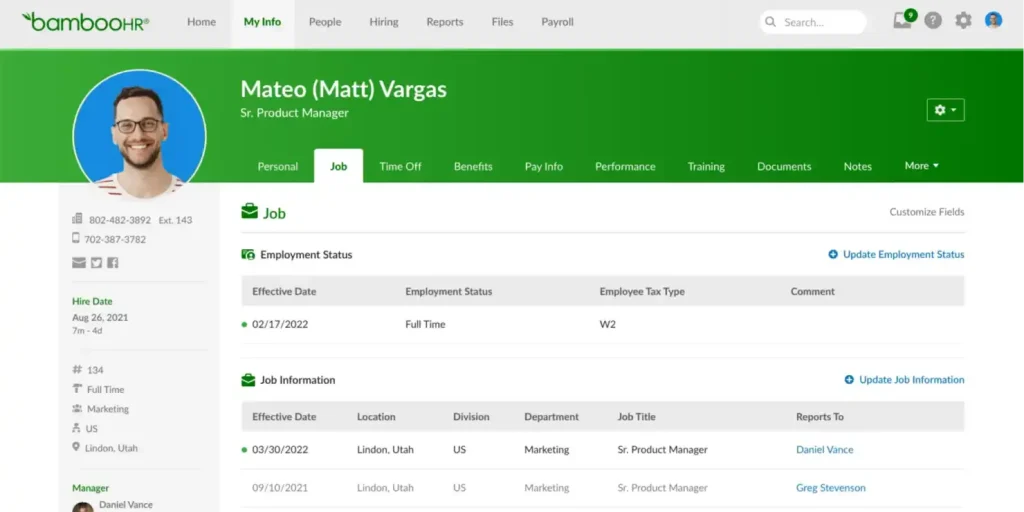Click the user avatar in top bar
Viewport: 1024px width, 512px height.
point(993,21)
